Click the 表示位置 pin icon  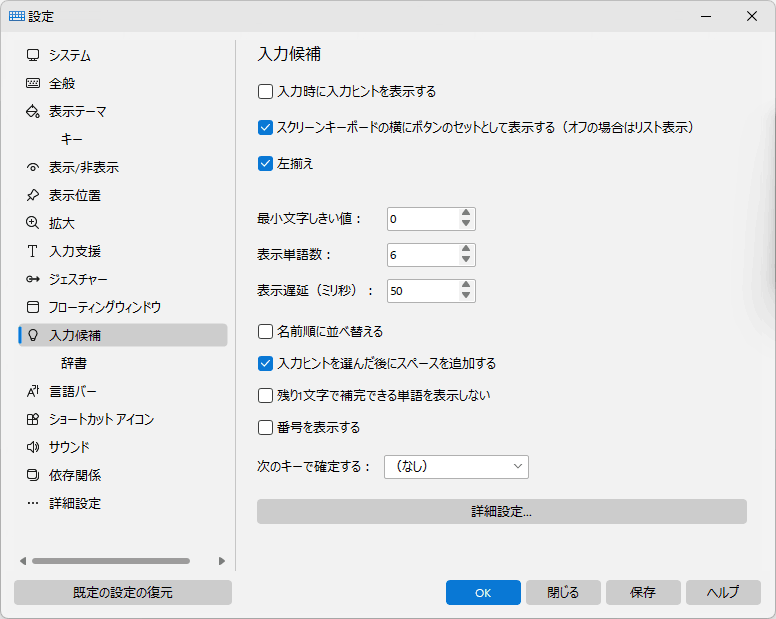[33, 195]
